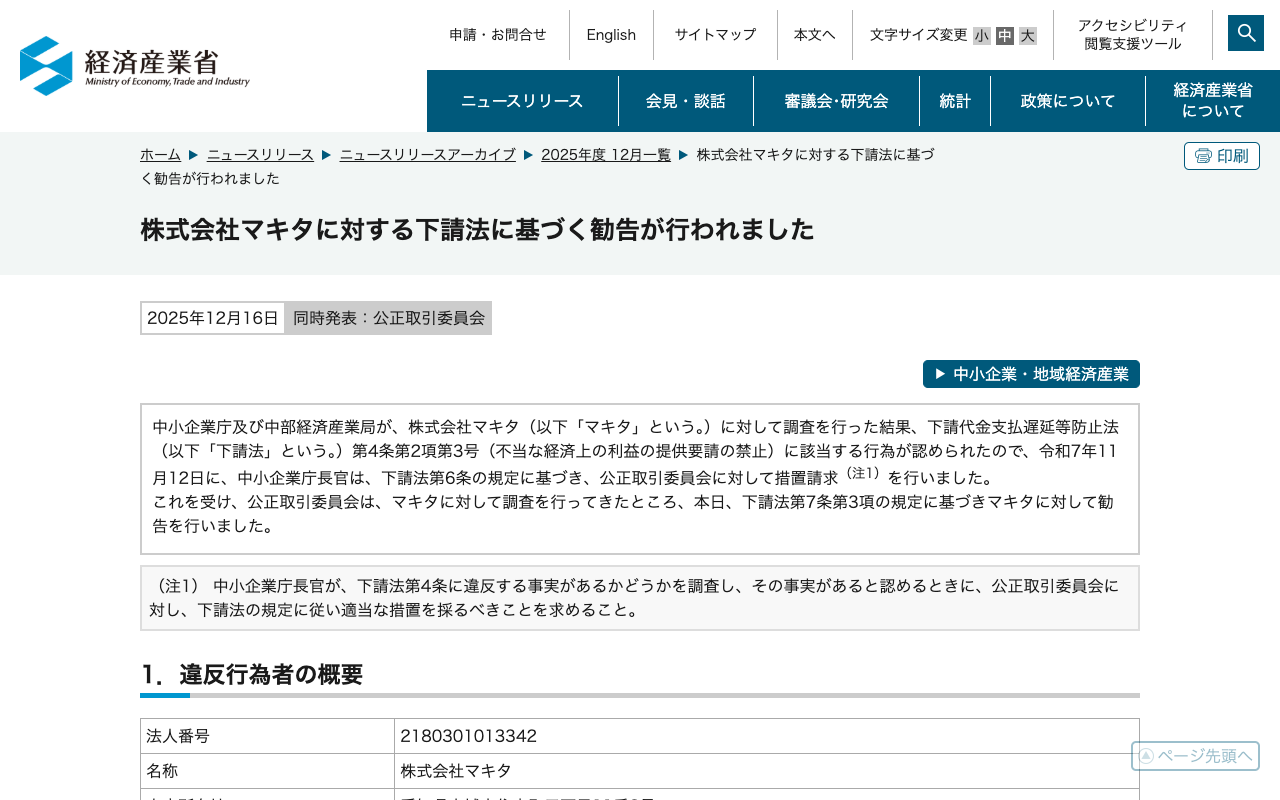Open the 政策について navigation menu
The width and height of the screenshot is (1280, 800).
tap(1068, 101)
